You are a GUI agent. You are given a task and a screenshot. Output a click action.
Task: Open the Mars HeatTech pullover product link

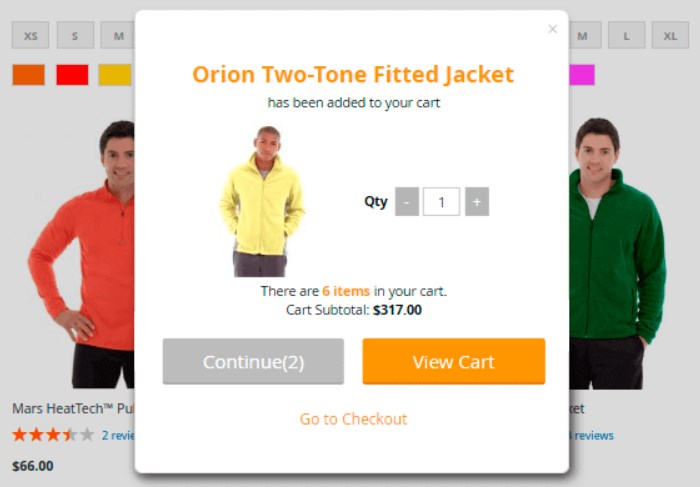pos(73,408)
